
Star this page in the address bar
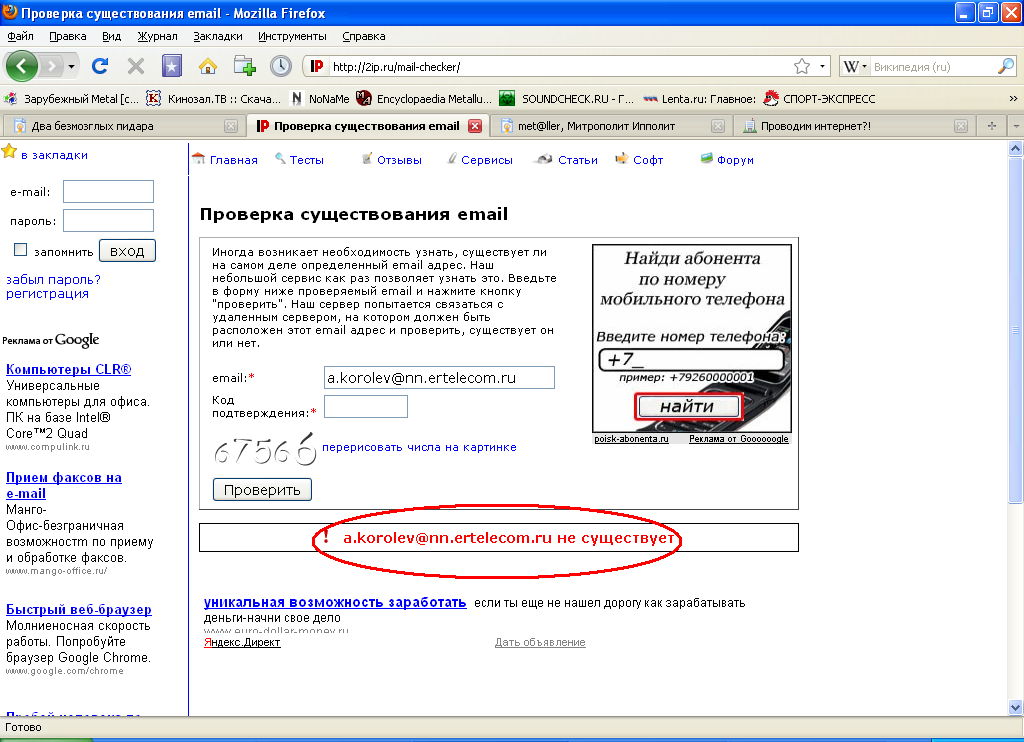(801, 66)
